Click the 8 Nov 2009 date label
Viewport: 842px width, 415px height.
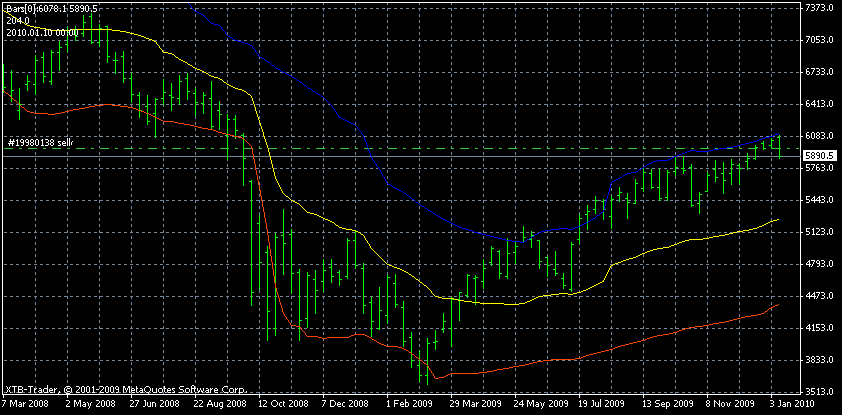[730, 403]
